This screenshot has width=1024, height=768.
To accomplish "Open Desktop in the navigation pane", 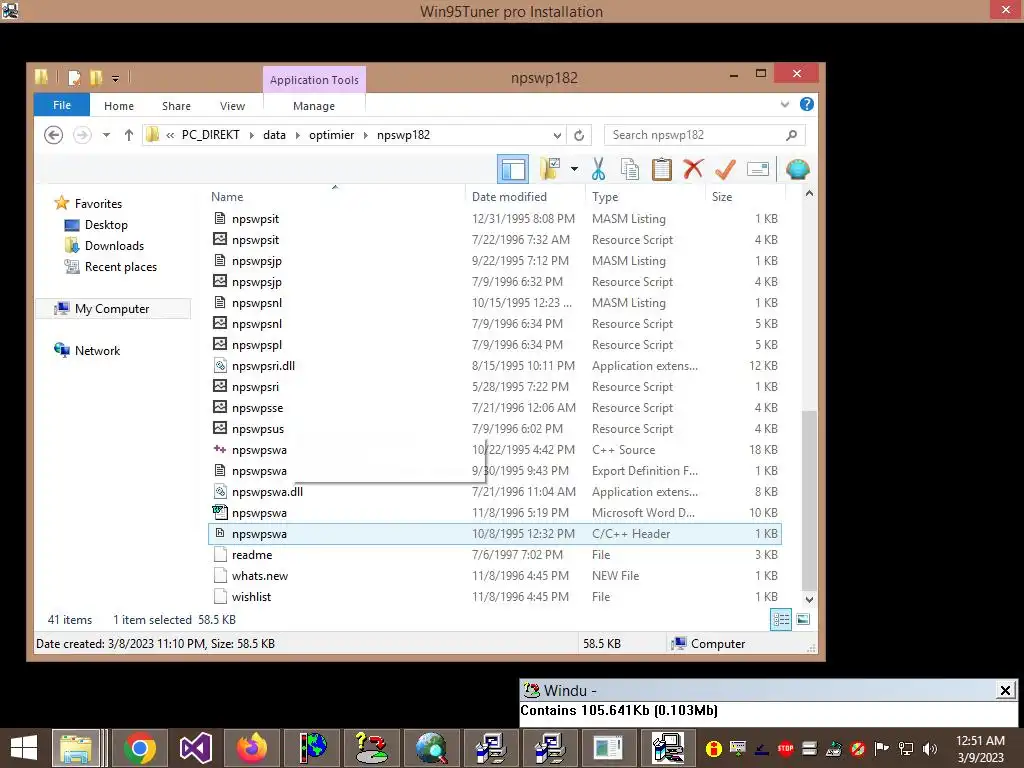I will coord(106,225).
